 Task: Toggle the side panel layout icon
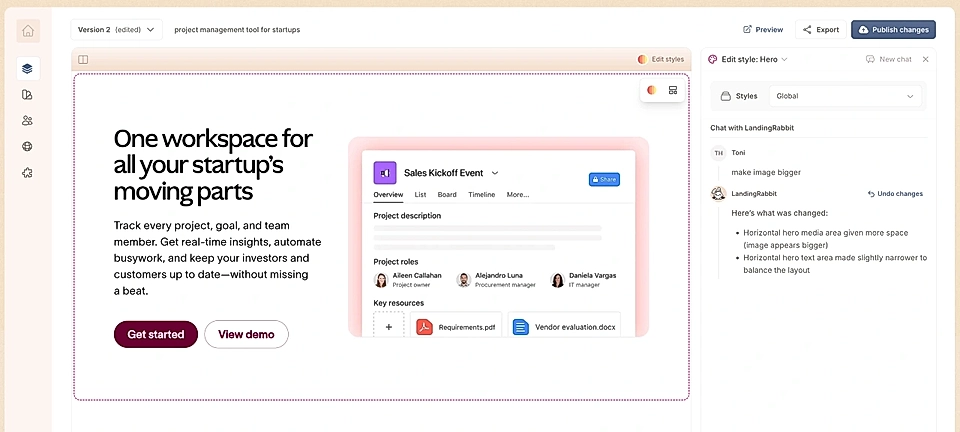point(83,59)
